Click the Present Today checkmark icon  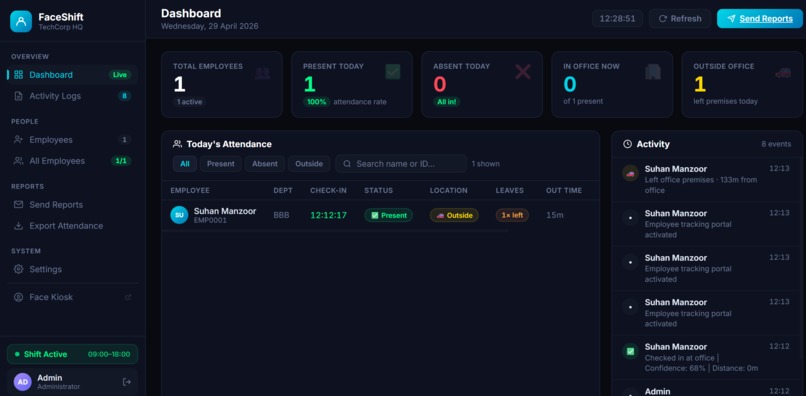(393, 72)
